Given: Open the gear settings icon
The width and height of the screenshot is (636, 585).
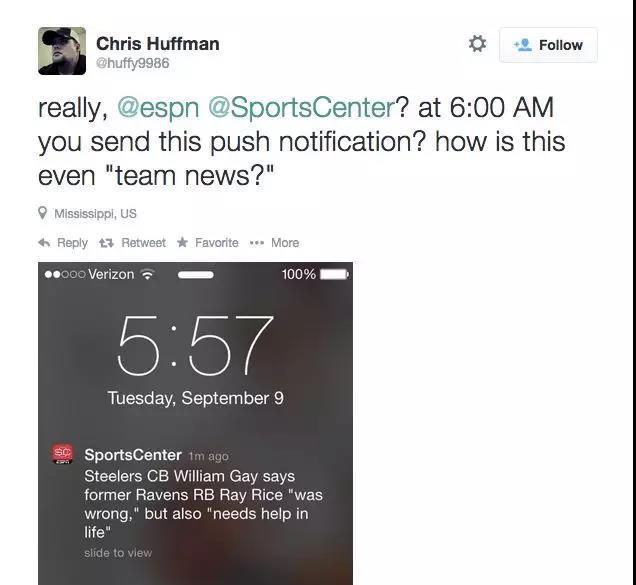Looking at the screenshot, I should pos(477,44).
